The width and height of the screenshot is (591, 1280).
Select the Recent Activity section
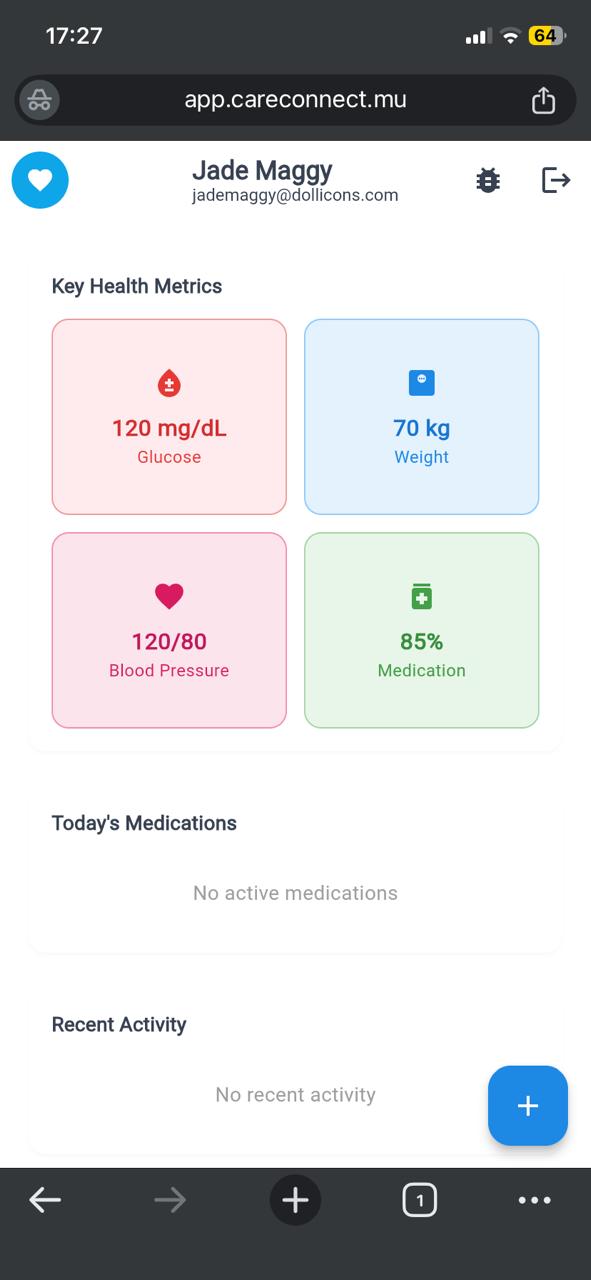[119, 1024]
